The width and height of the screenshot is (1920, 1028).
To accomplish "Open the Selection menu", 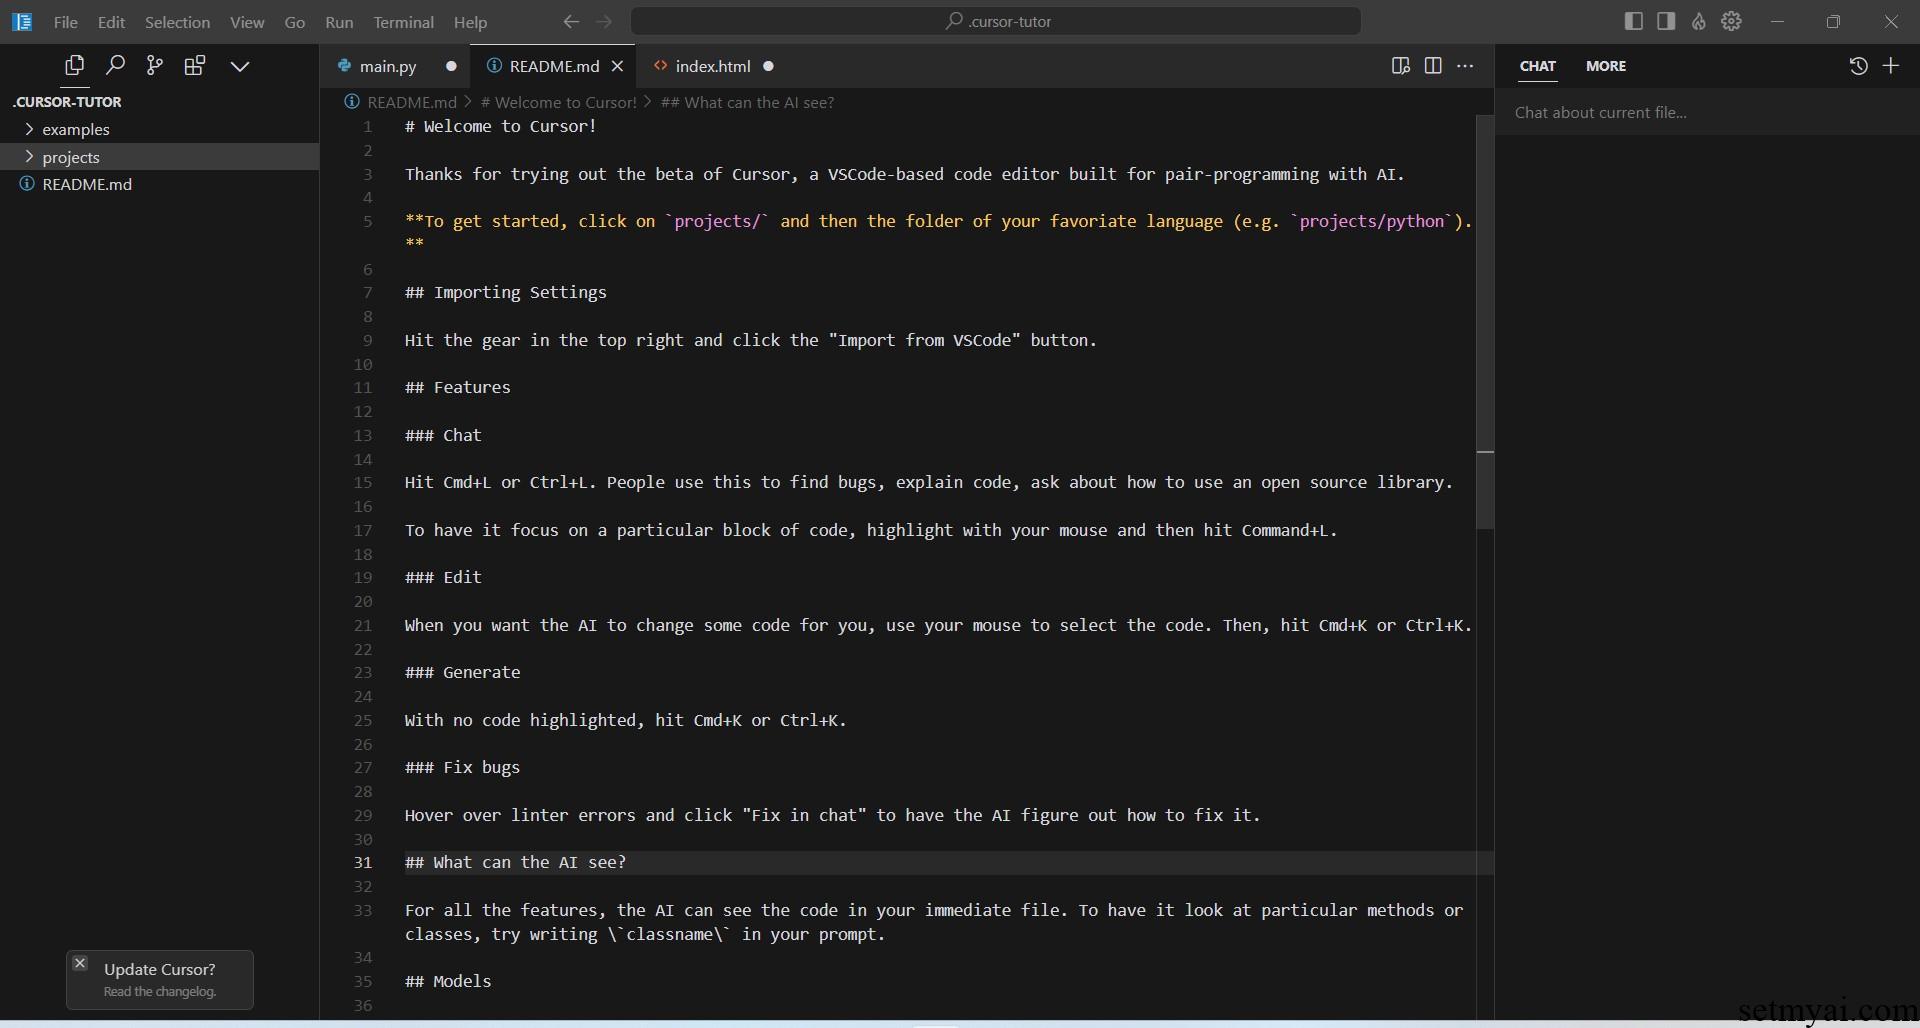I will (x=177, y=22).
